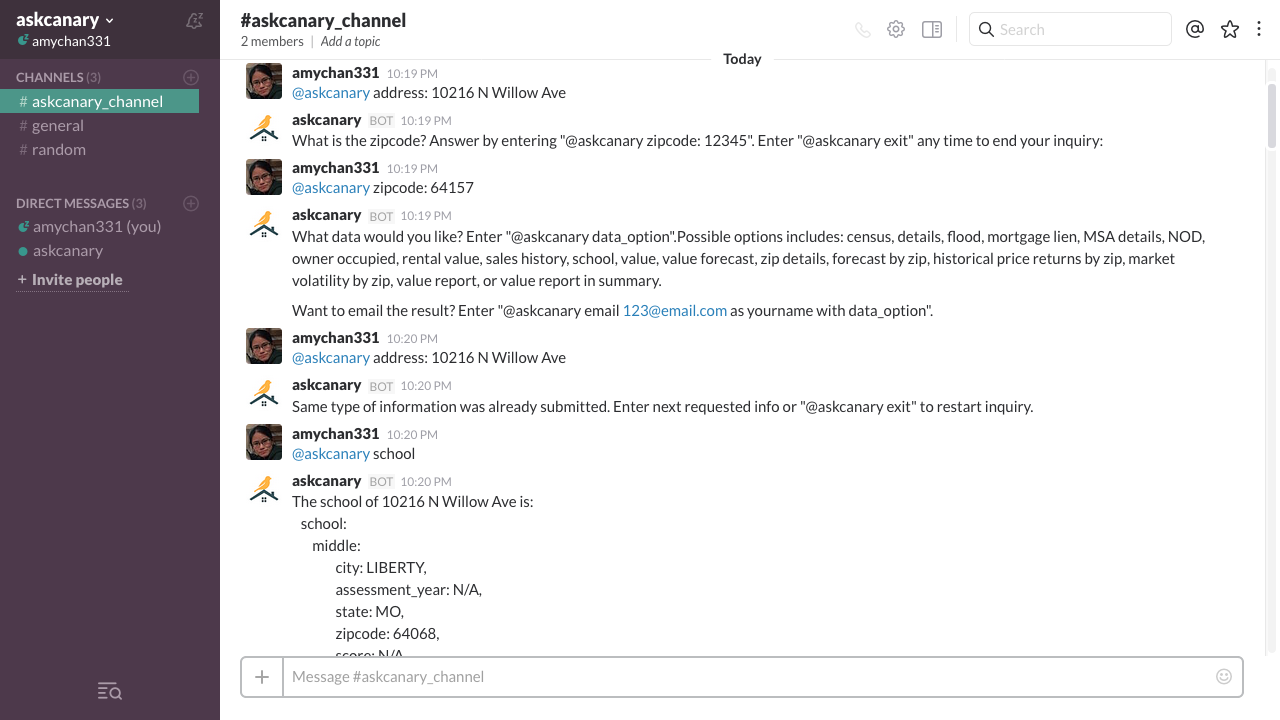Expand the DIRECT MESSAGES section header
Image resolution: width=1280 pixels, height=720 pixels.
pos(81,203)
